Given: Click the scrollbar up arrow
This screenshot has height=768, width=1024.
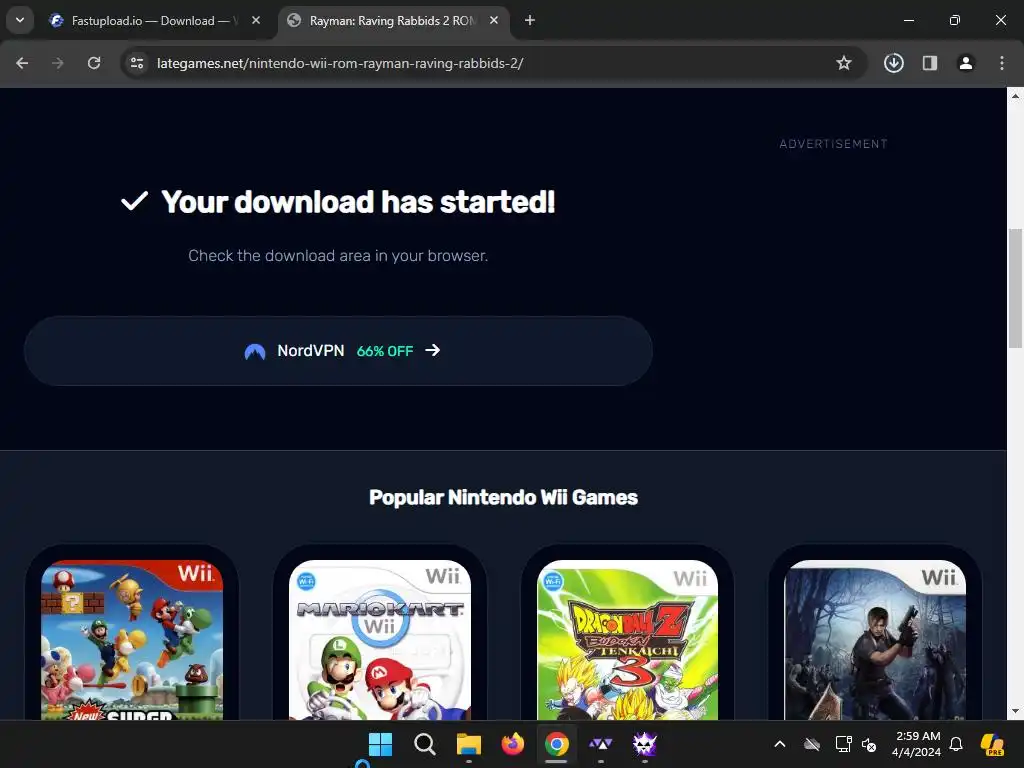Looking at the screenshot, I should tap(1015, 96).
